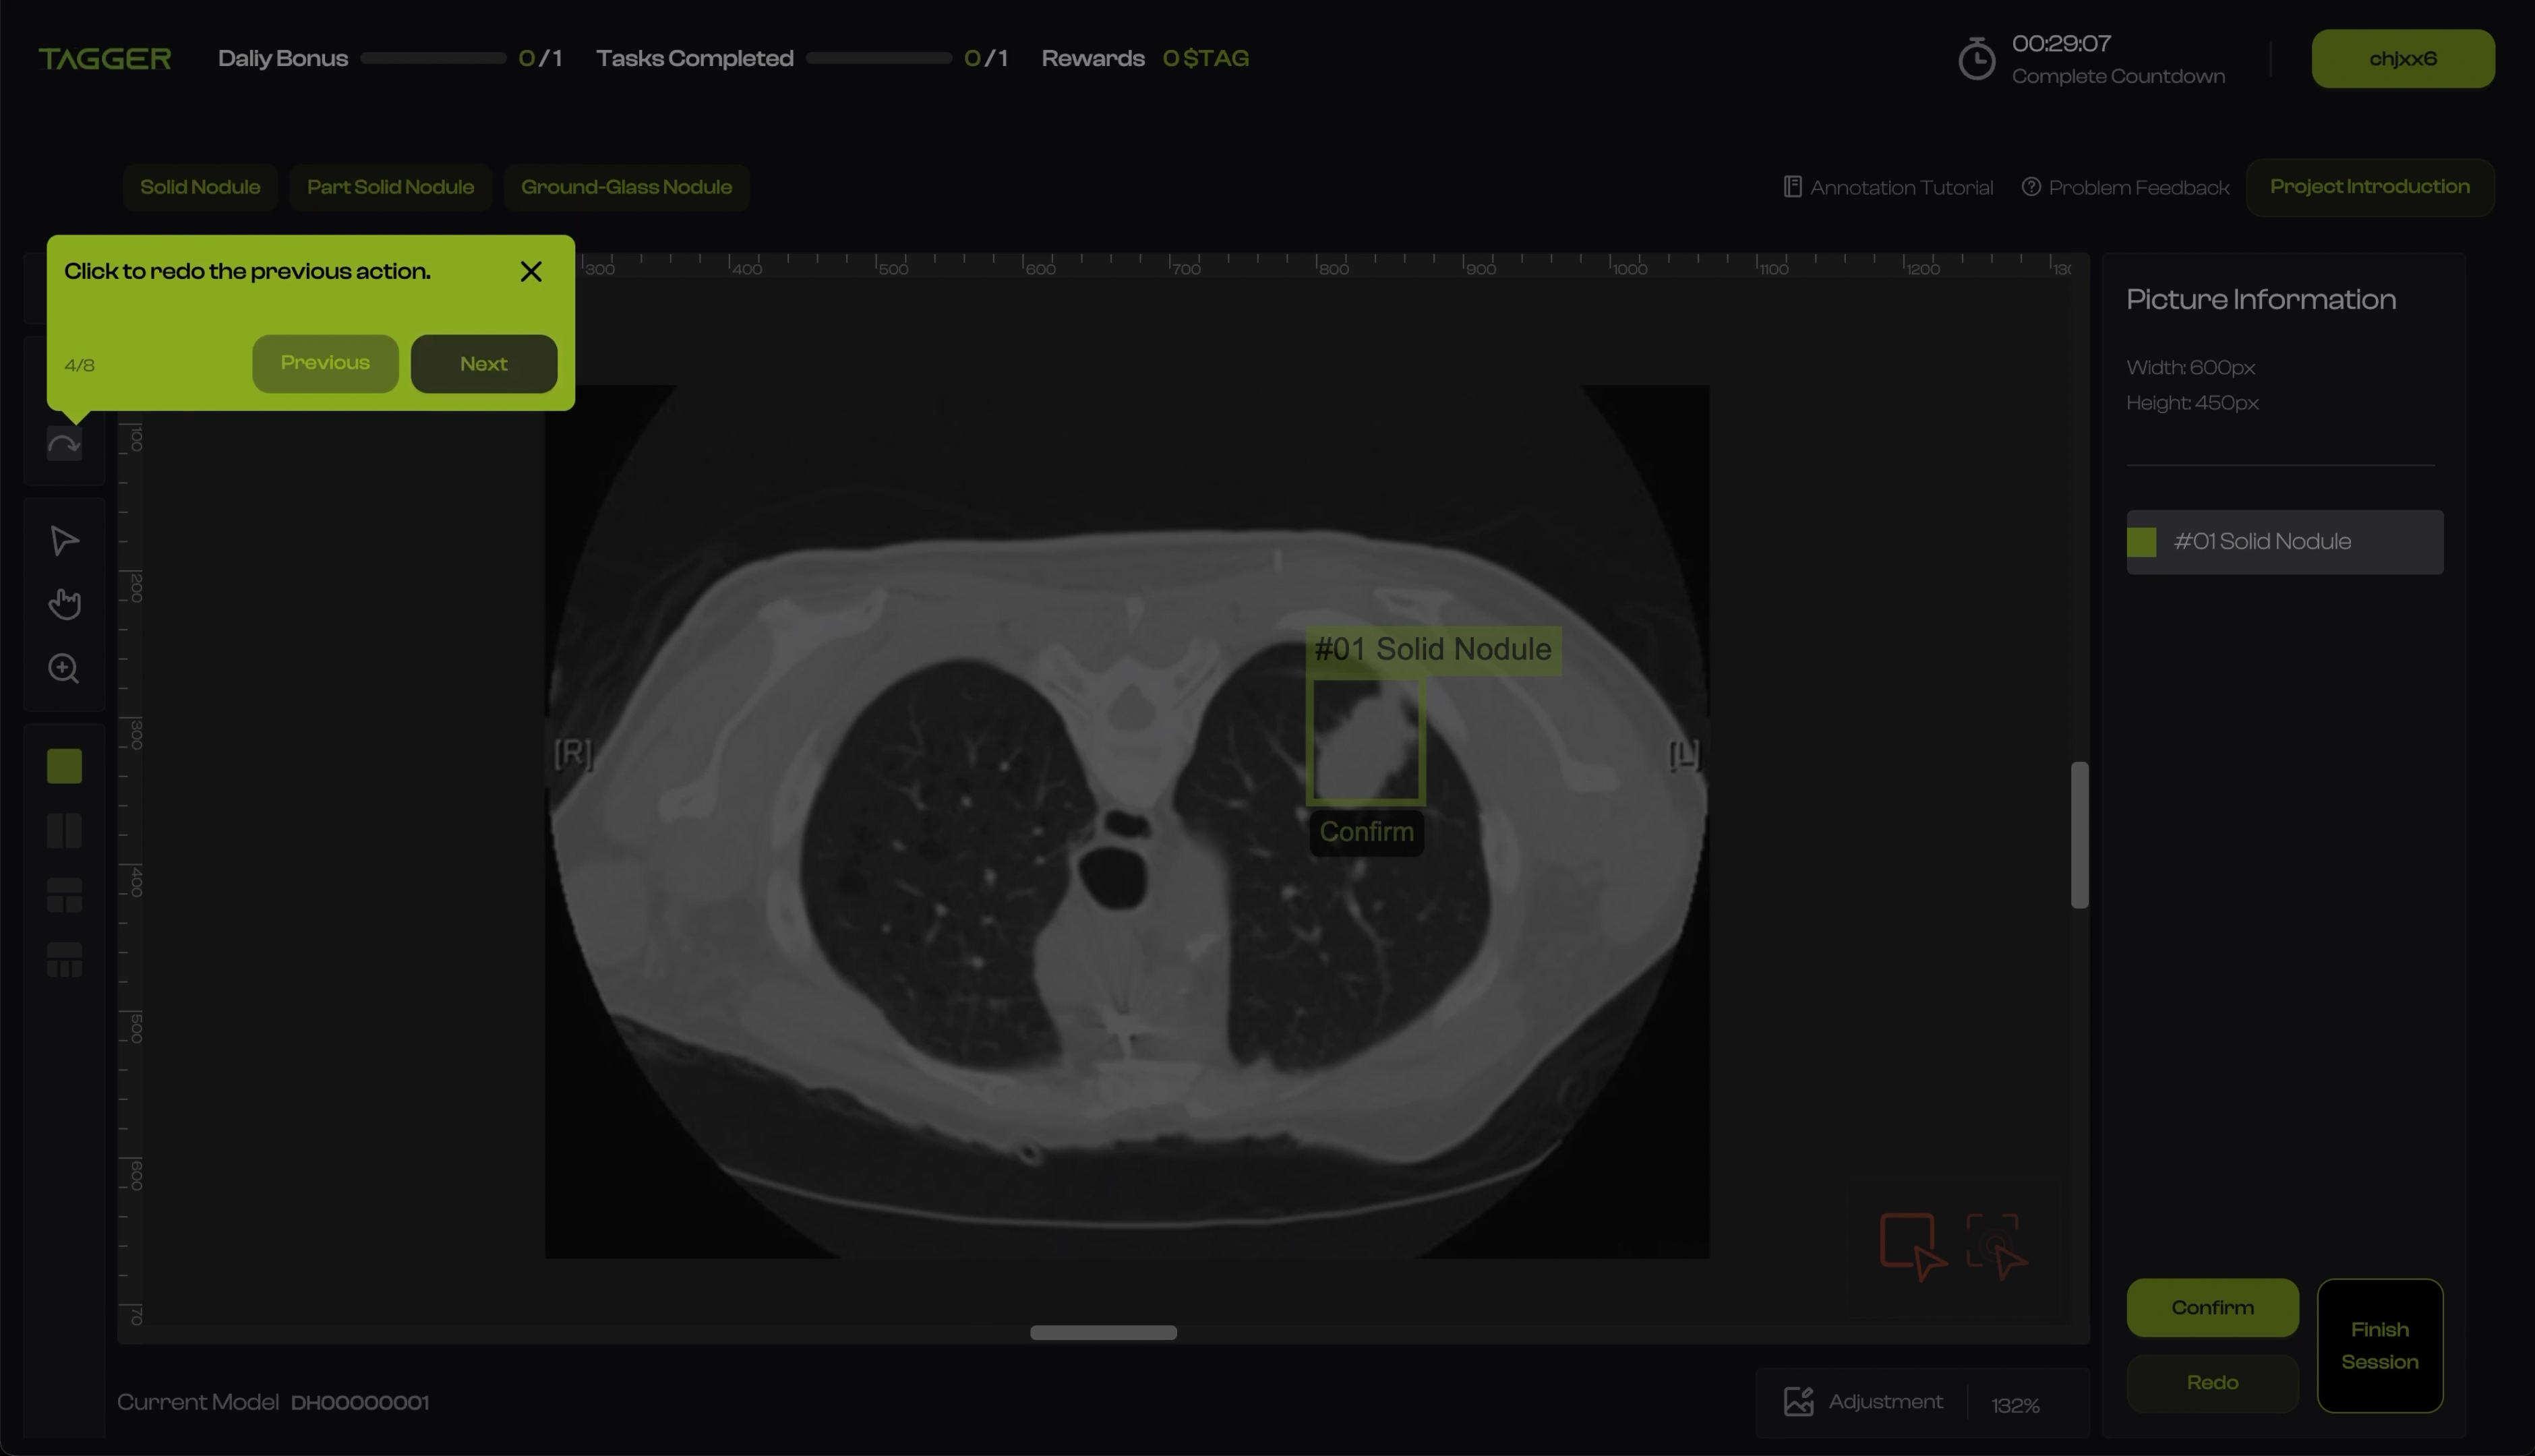Select the rectangle box selection tool
This screenshot has height=1456, width=2535.
(x=1911, y=1245)
